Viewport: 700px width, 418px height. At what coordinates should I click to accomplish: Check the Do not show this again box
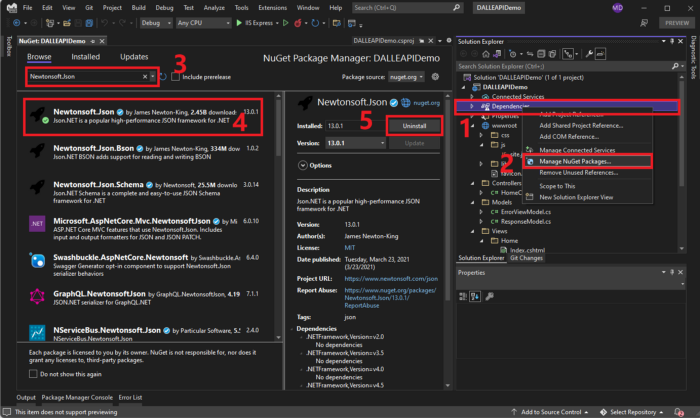(33, 374)
